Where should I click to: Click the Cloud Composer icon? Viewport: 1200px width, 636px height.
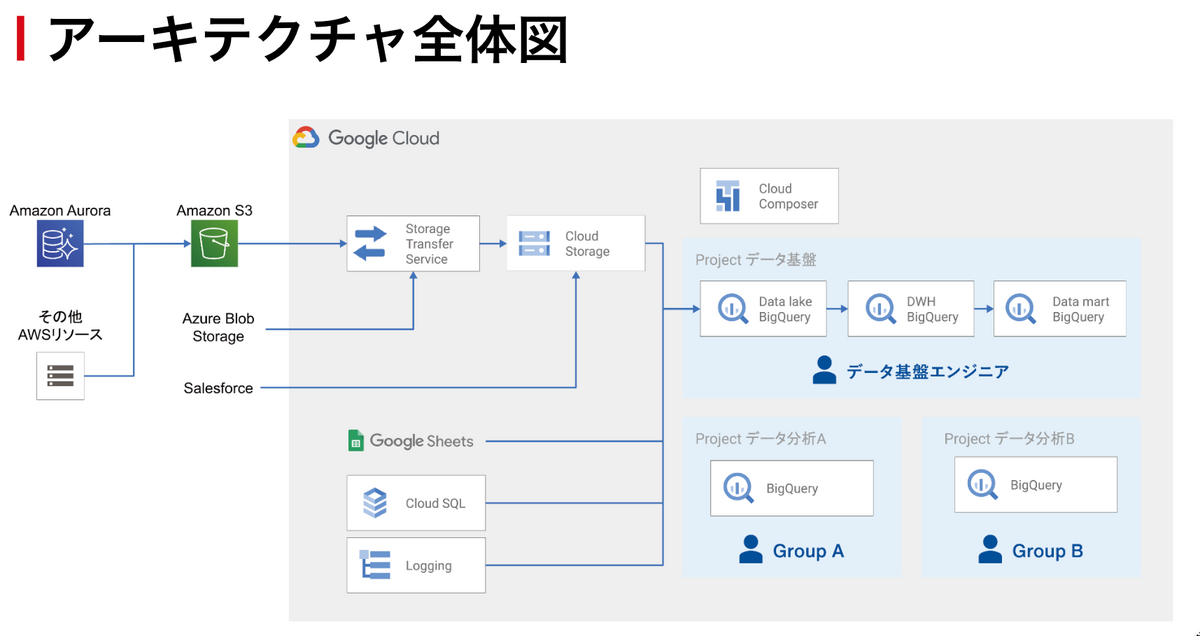tap(728, 196)
